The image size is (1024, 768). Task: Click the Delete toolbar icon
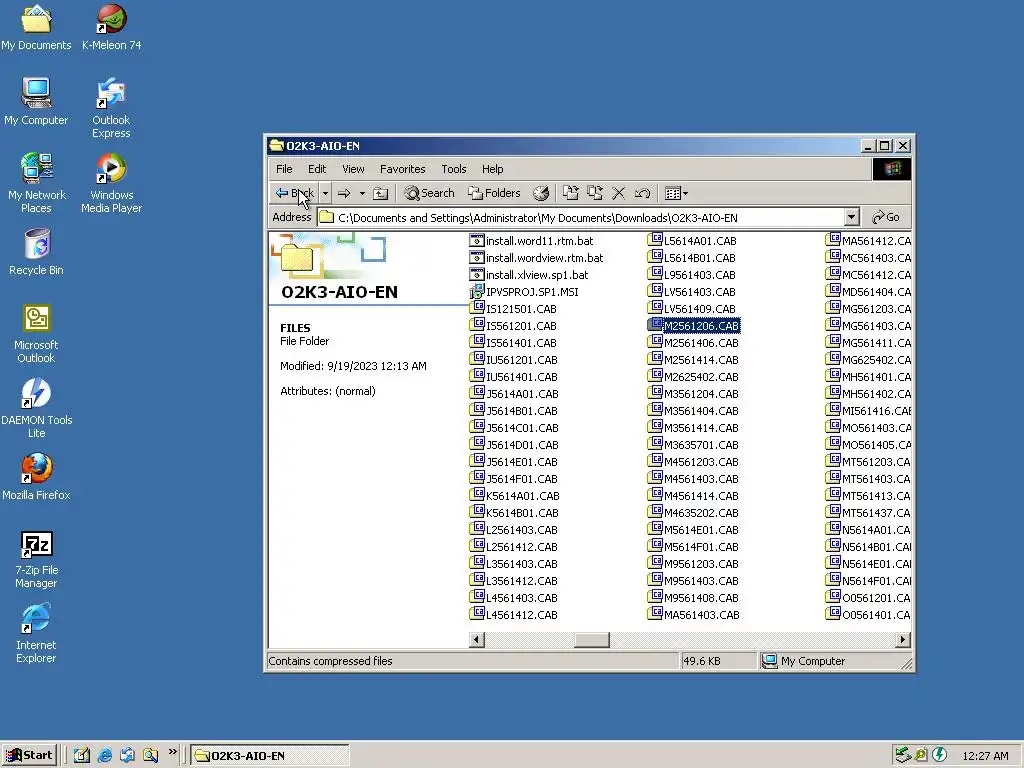[618, 193]
